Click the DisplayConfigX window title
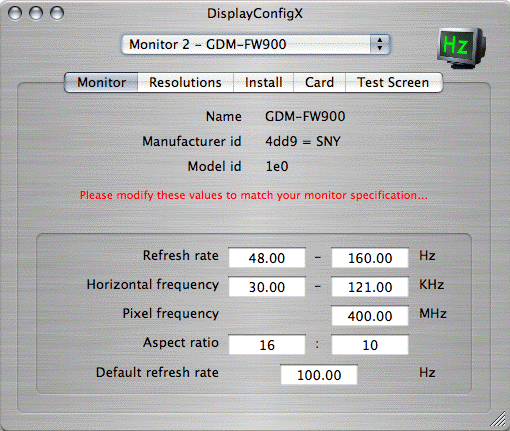Image resolution: width=510 pixels, height=431 pixels. coord(255,14)
